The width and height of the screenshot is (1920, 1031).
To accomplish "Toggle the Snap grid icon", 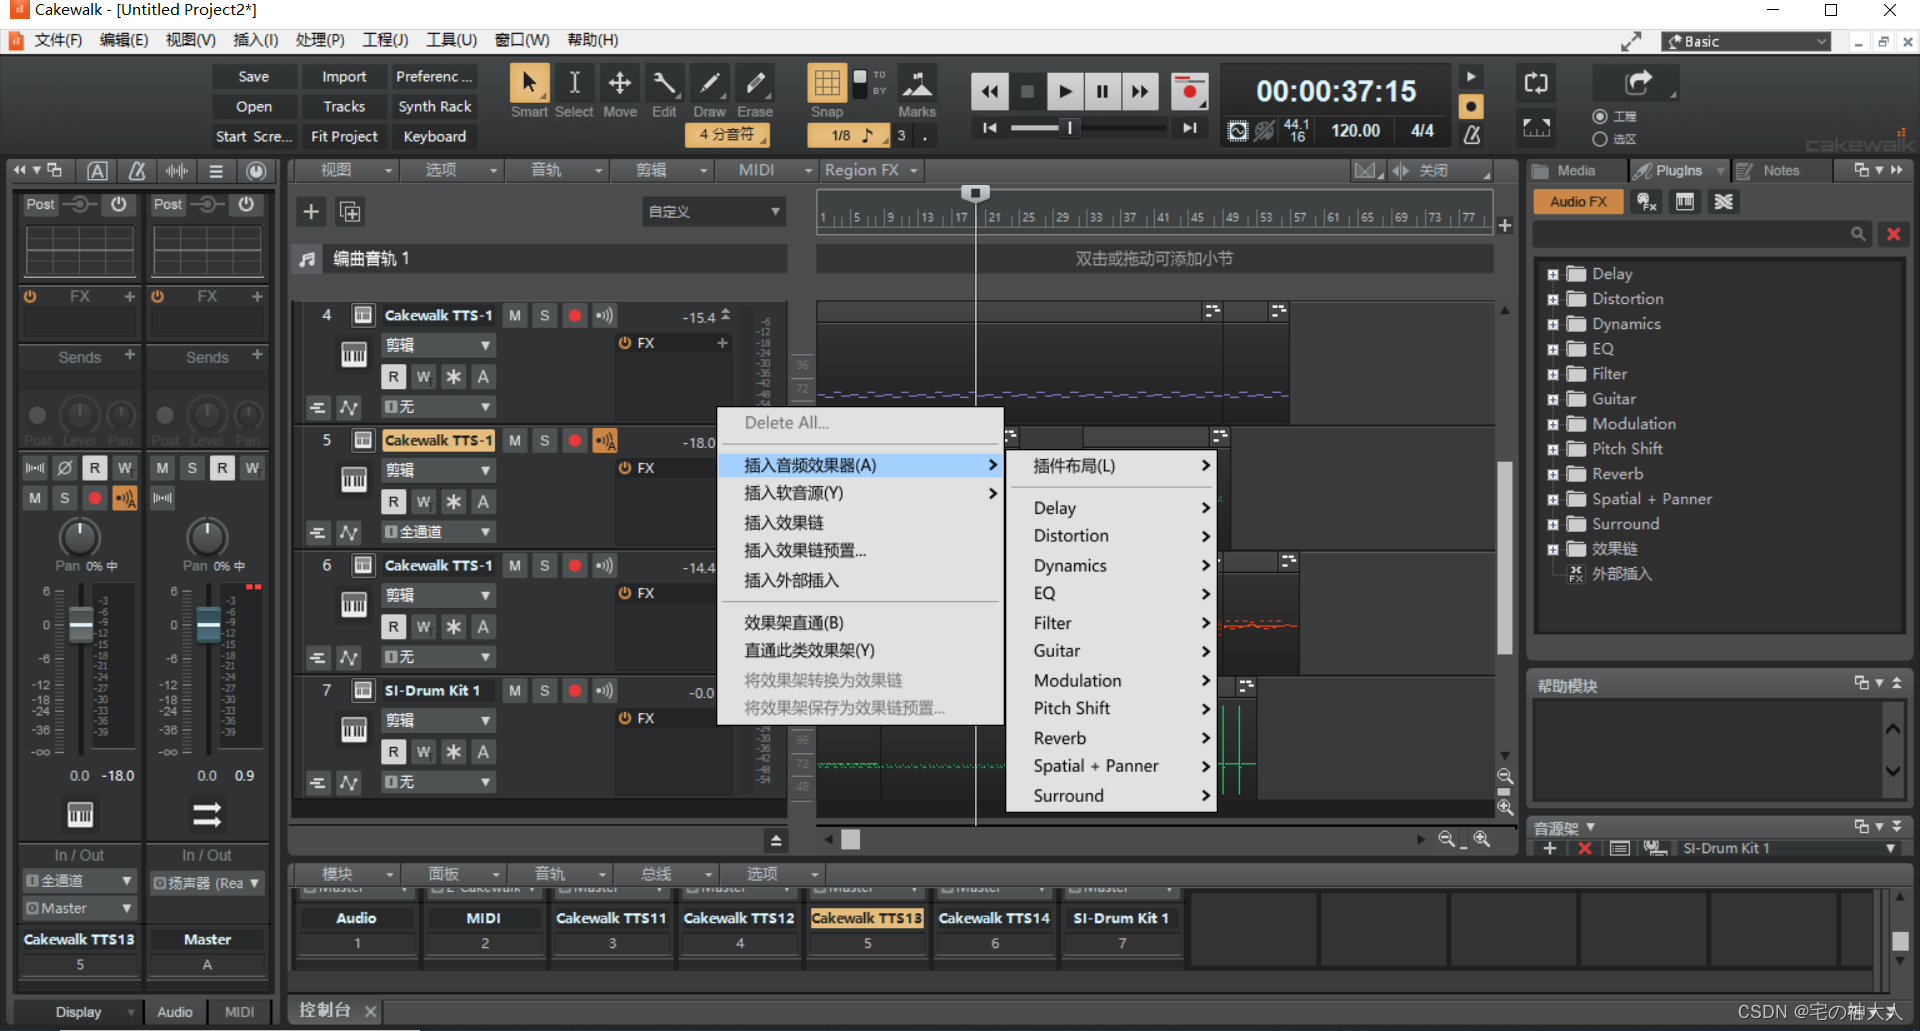I will coord(827,83).
